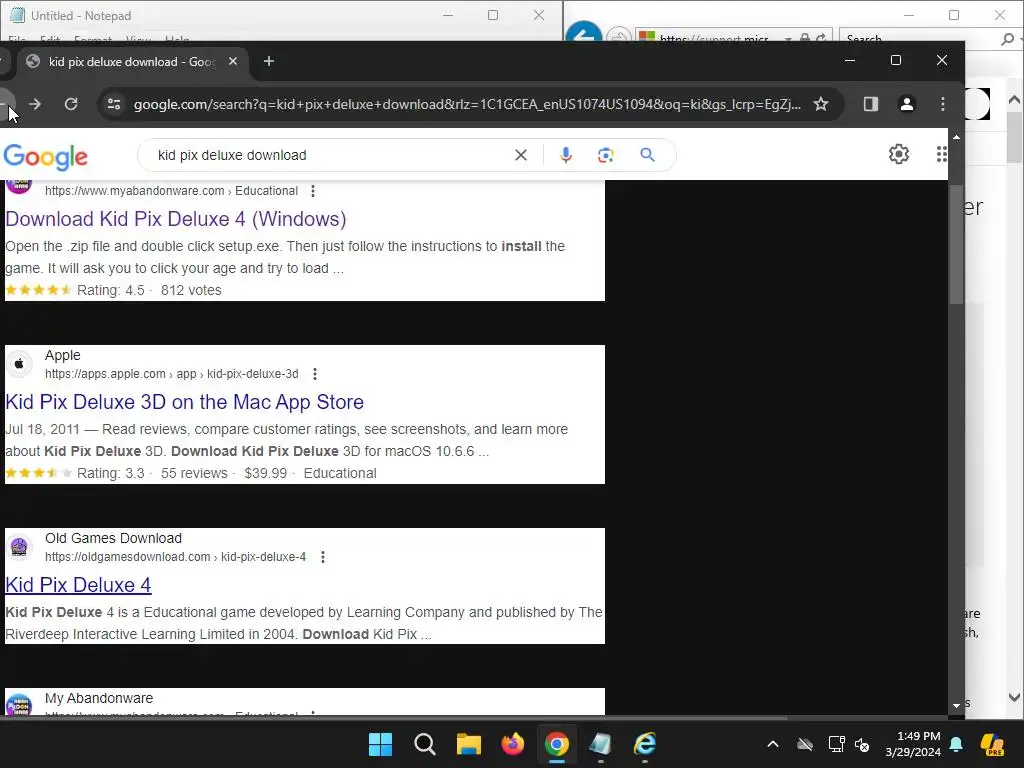Click Internet Explorer search magnifier icon
Image resolution: width=1024 pixels, height=768 pixels.
tap(1008, 39)
